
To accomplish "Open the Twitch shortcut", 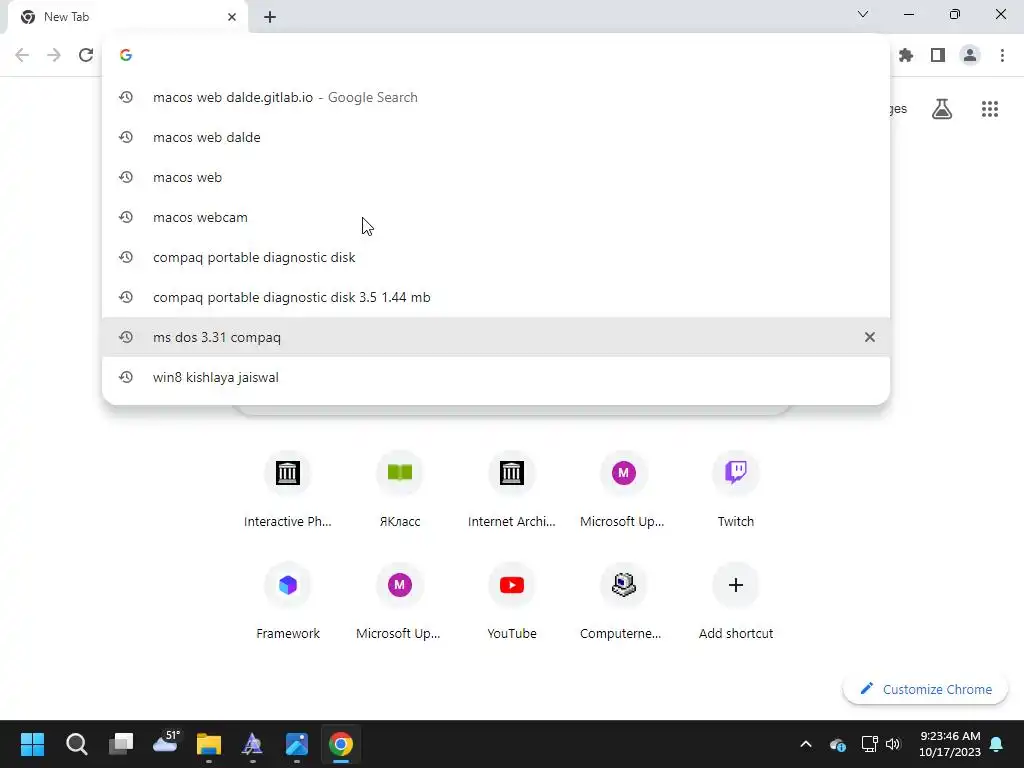I will click(735, 488).
